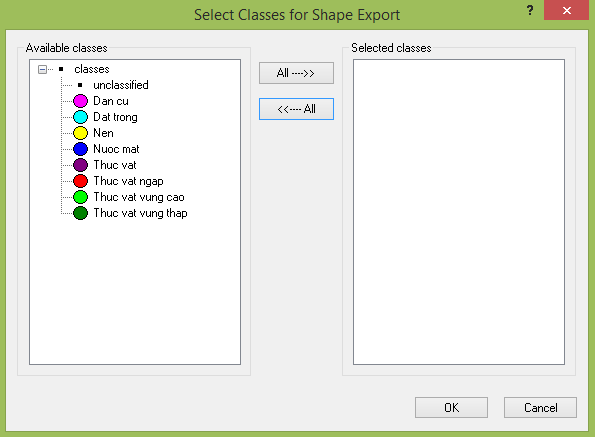Viewport: 595px width, 437px height.
Task: Click the purple Thuc vat class icon
Action: pos(80,165)
